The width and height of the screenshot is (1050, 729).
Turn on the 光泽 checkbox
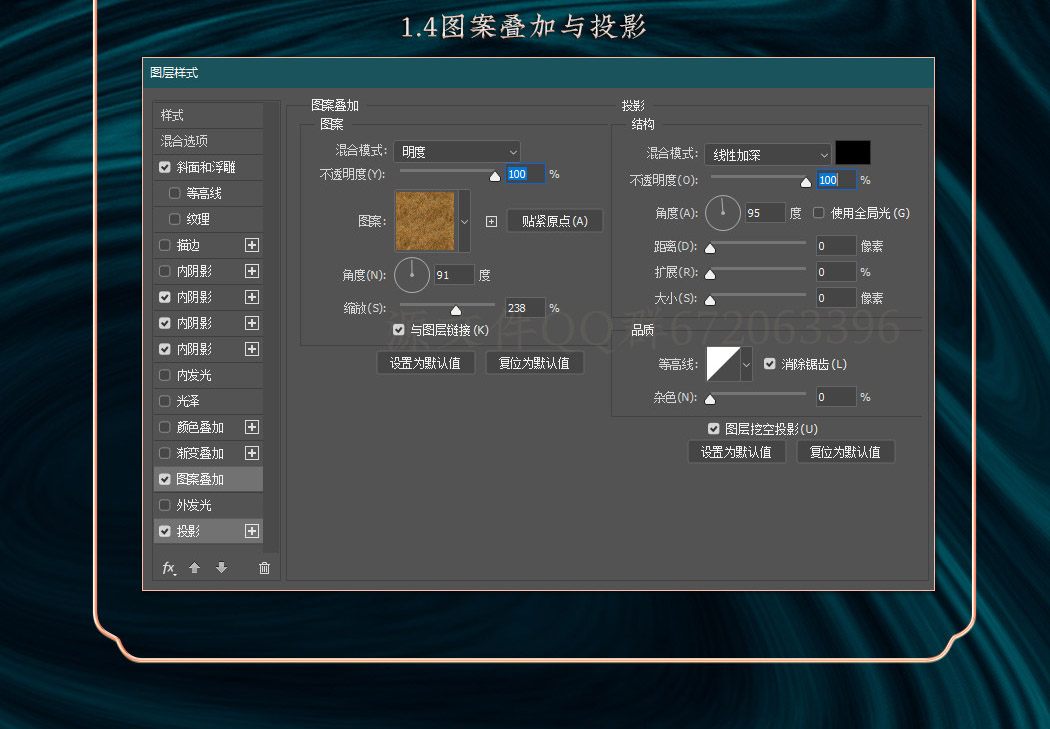click(x=165, y=401)
